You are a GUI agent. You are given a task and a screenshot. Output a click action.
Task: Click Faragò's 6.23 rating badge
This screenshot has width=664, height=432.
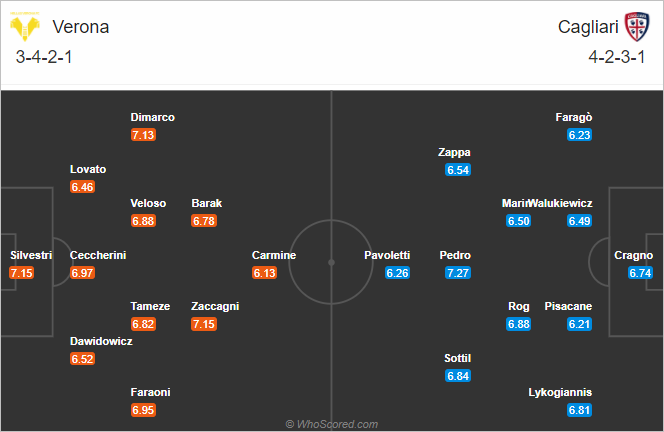(580, 135)
